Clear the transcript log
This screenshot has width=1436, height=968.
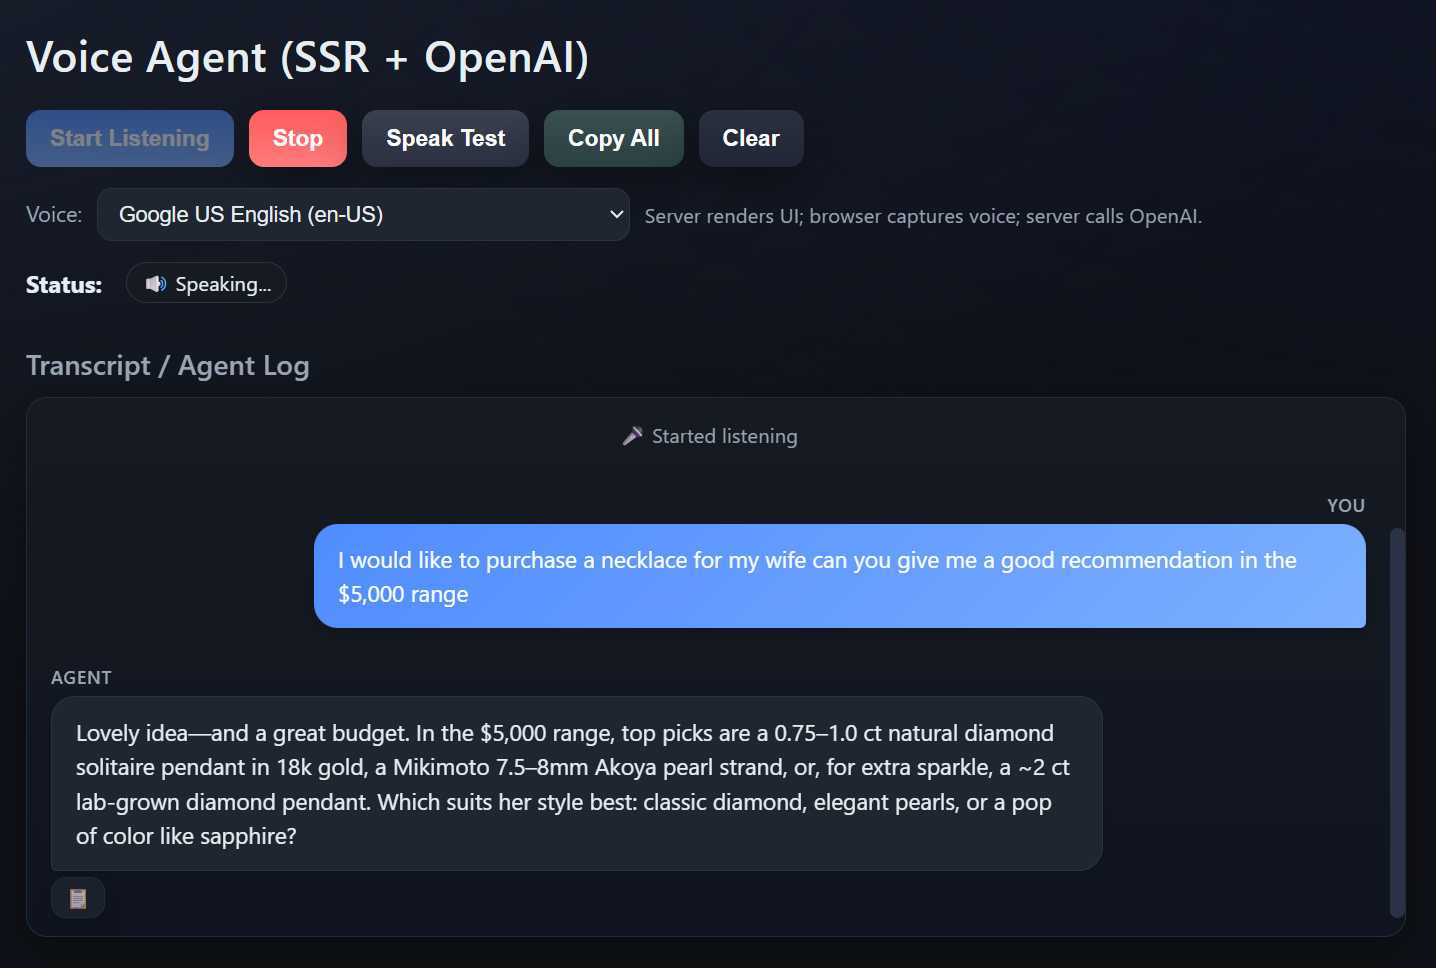point(750,138)
